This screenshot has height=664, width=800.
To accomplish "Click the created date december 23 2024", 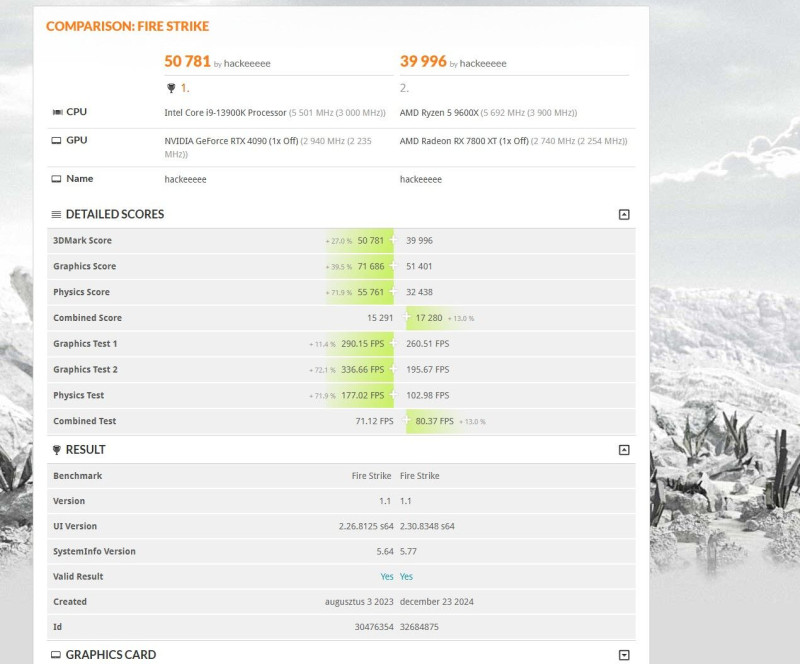I will pyautogui.click(x=437, y=602).
